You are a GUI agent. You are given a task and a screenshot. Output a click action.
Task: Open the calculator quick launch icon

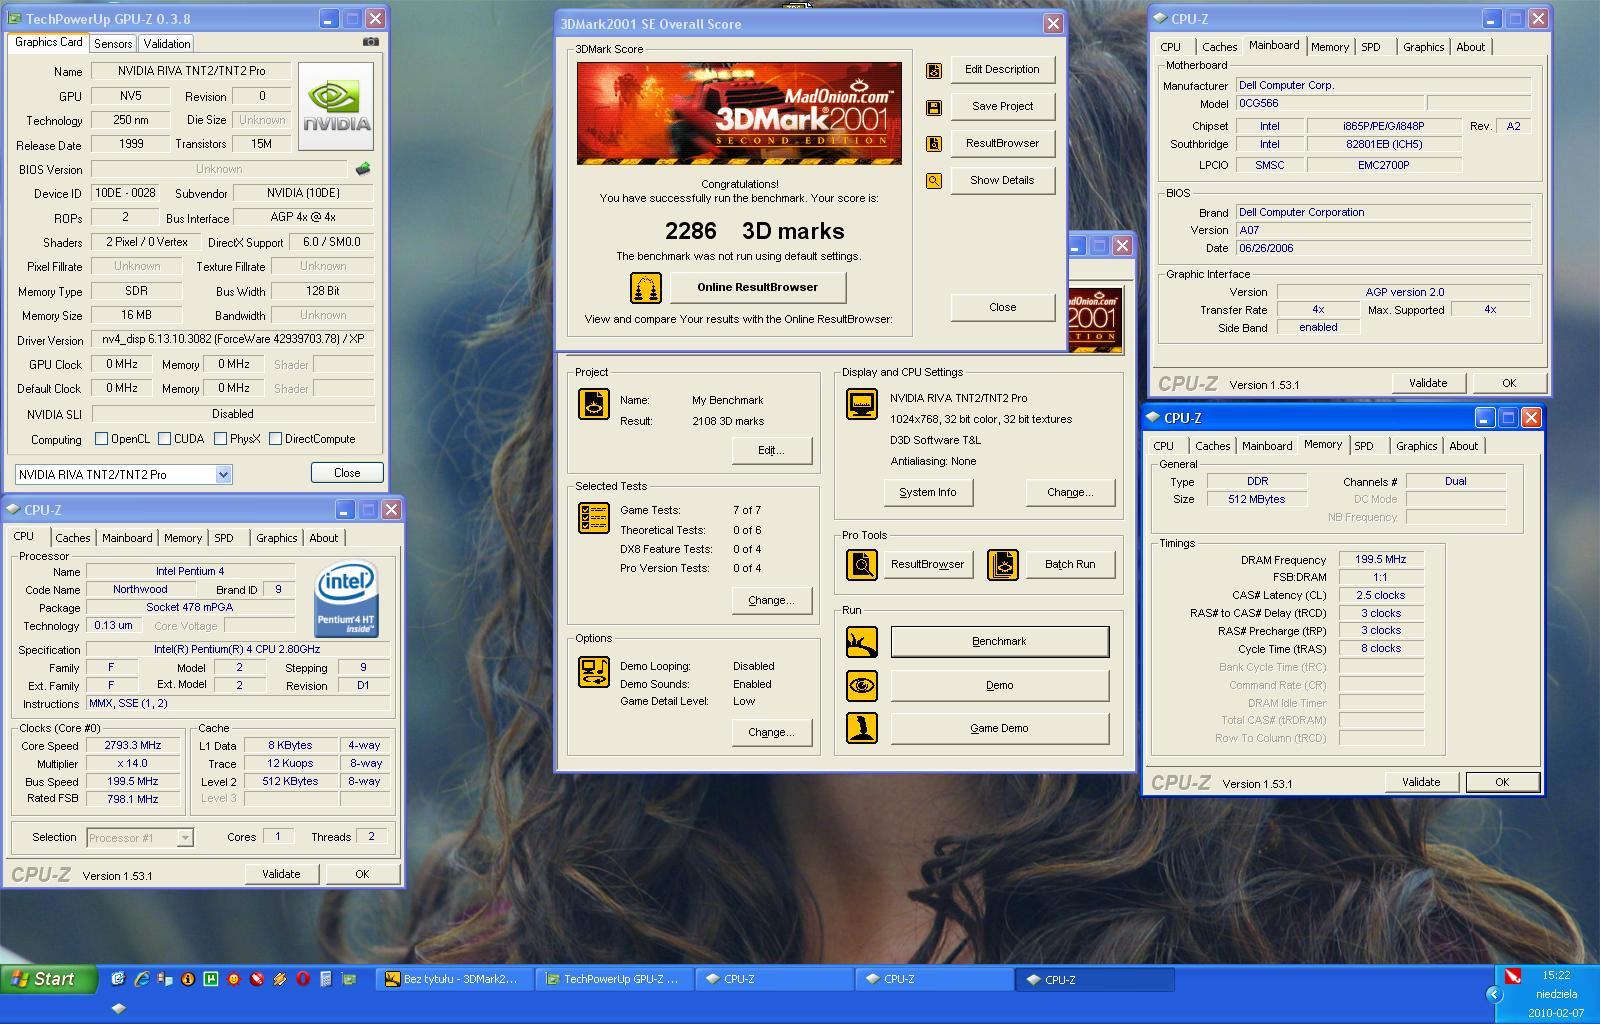point(325,979)
